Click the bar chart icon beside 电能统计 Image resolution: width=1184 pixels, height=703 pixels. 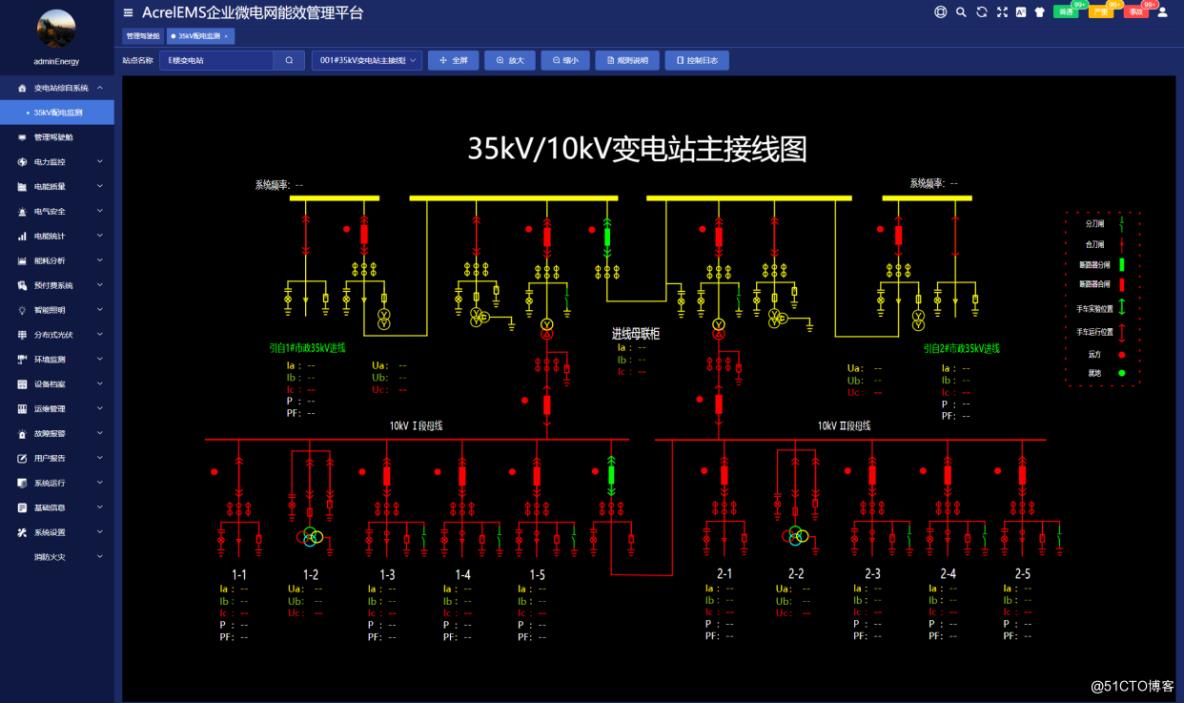(22, 236)
